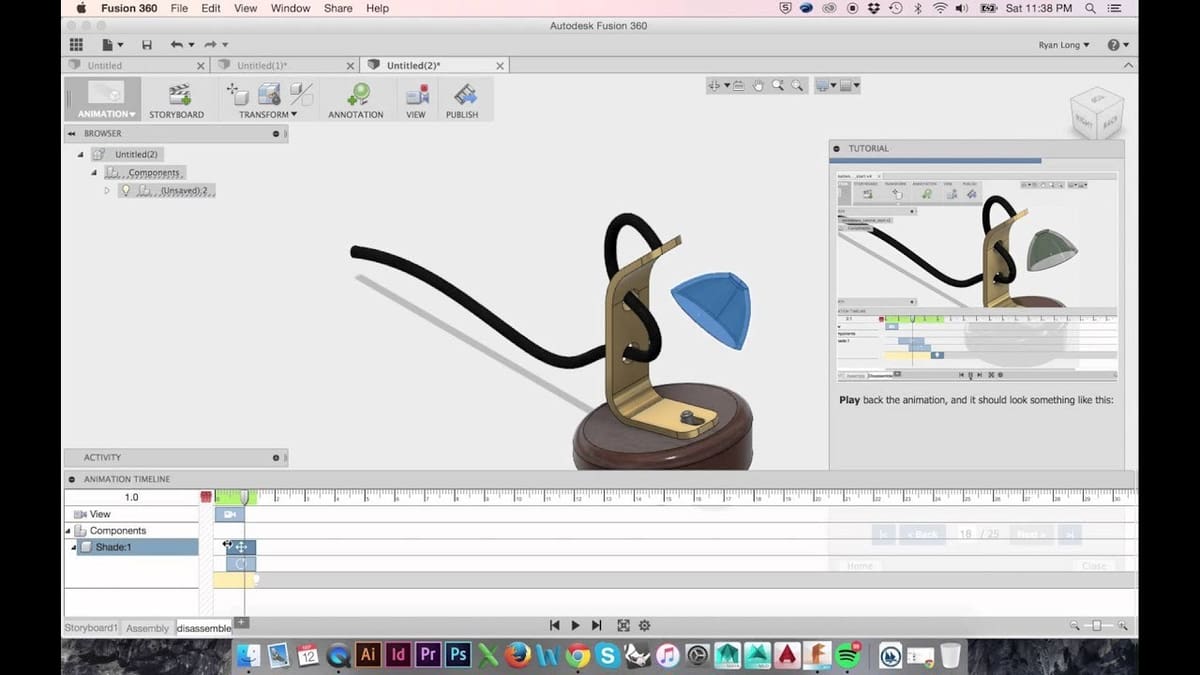Viewport: 1200px width, 675px height.
Task: Click the Orbit navigation tool
Action: tap(714, 86)
